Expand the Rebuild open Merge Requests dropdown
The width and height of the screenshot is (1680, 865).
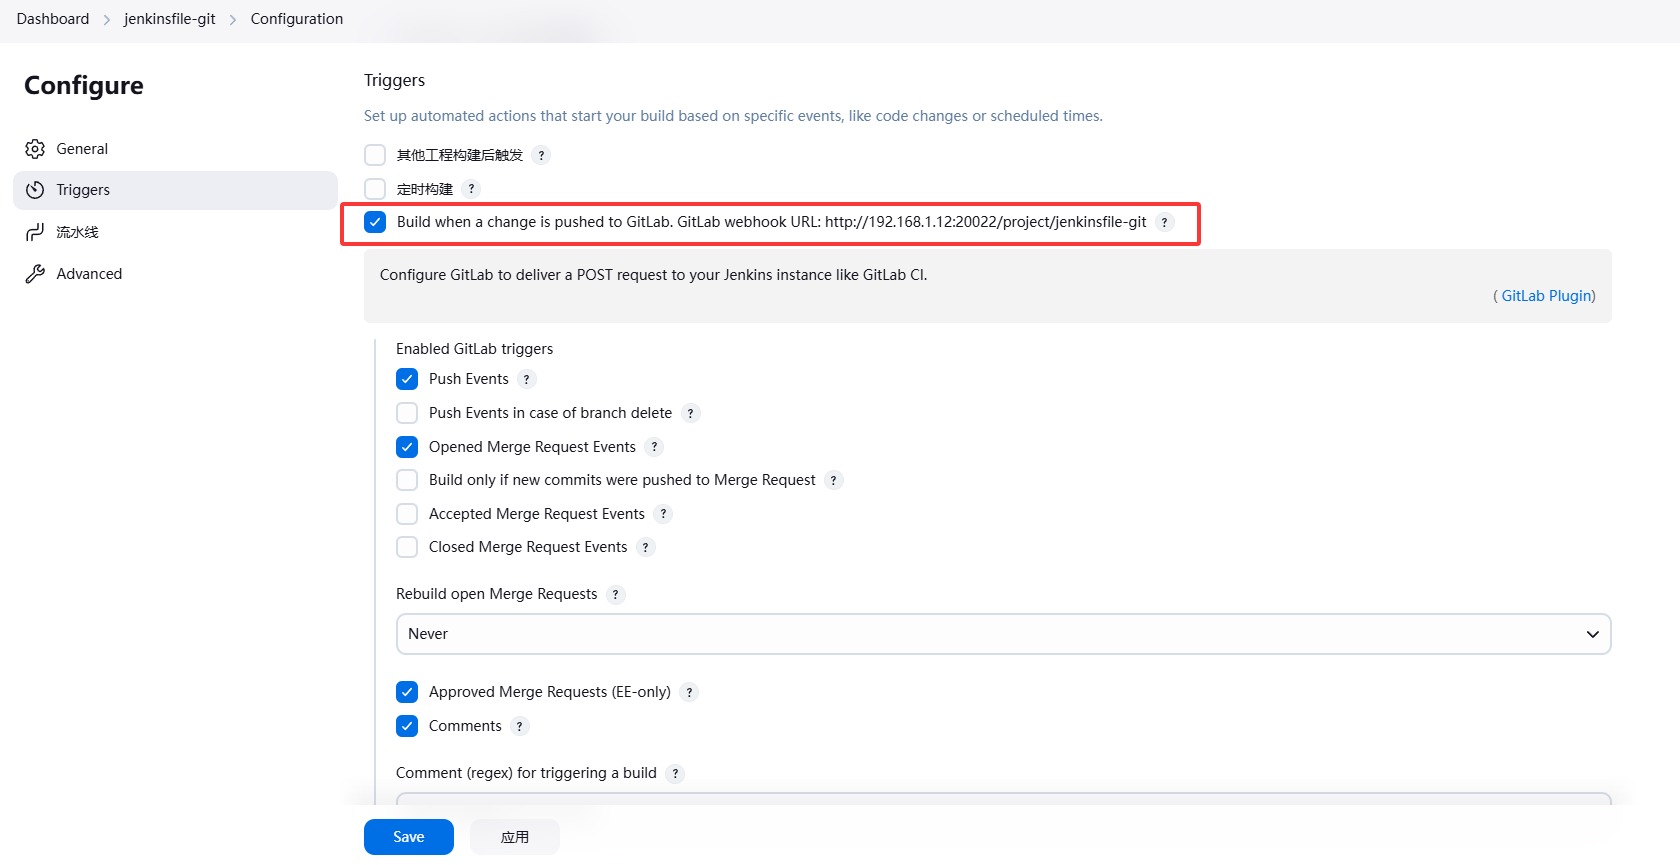[x=1003, y=634]
